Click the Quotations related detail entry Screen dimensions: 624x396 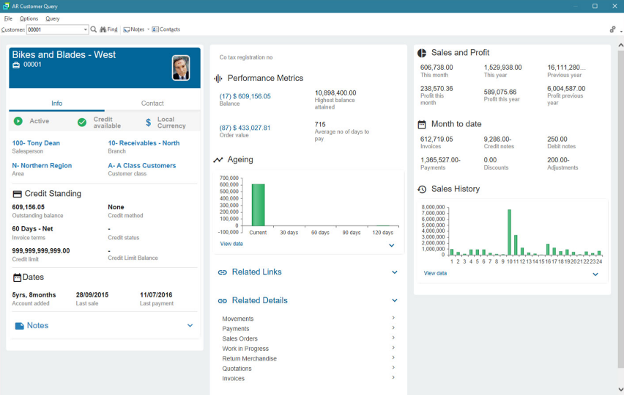point(237,369)
